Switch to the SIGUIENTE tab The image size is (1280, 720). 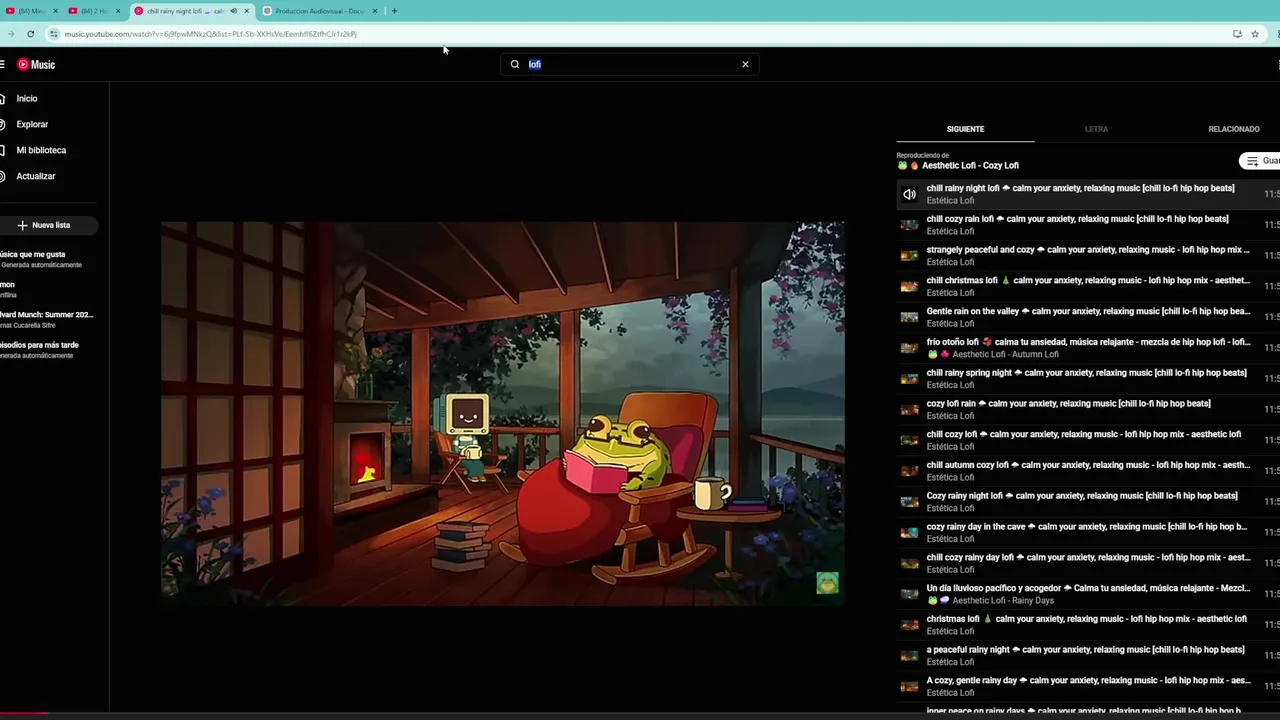tap(965, 129)
